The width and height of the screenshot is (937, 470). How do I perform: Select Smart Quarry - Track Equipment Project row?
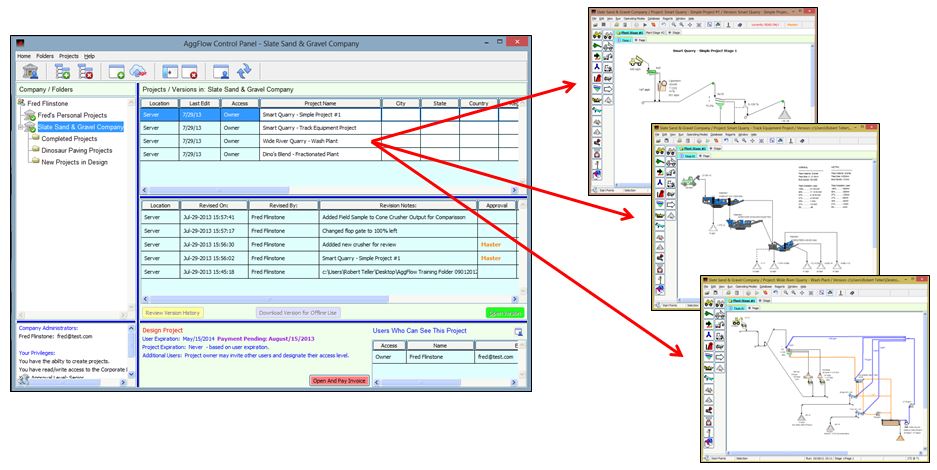[329, 128]
